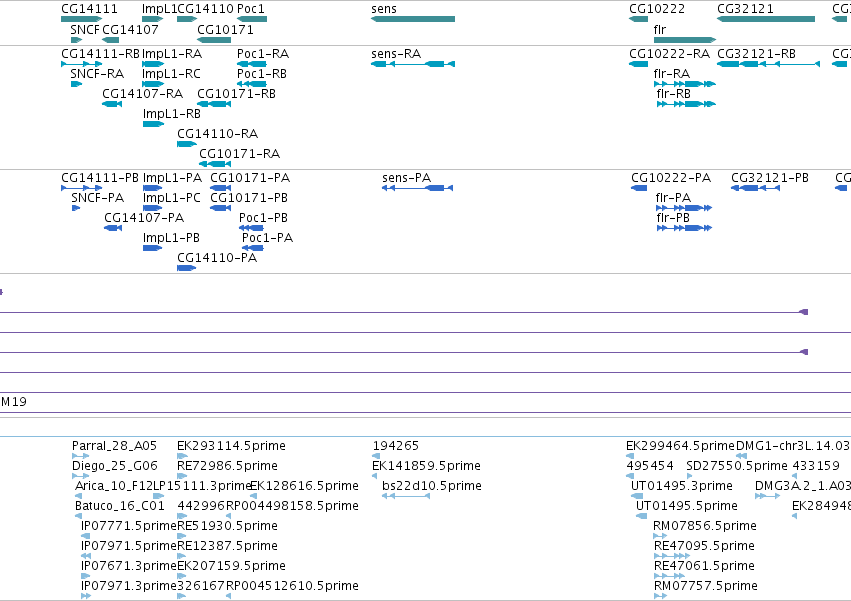Click the UT01495.3prime EST label
The height and width of the screenshot is (601, 851).
click(x=682, y=486)
